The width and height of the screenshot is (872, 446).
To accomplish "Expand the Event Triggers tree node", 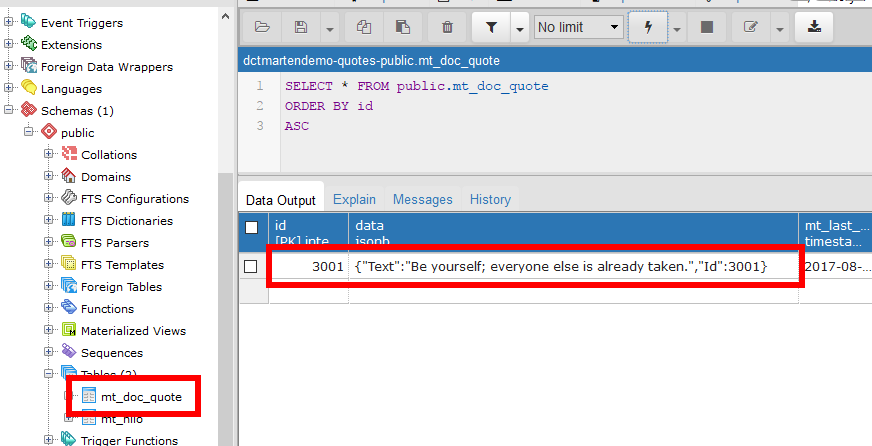I will 8,23.
